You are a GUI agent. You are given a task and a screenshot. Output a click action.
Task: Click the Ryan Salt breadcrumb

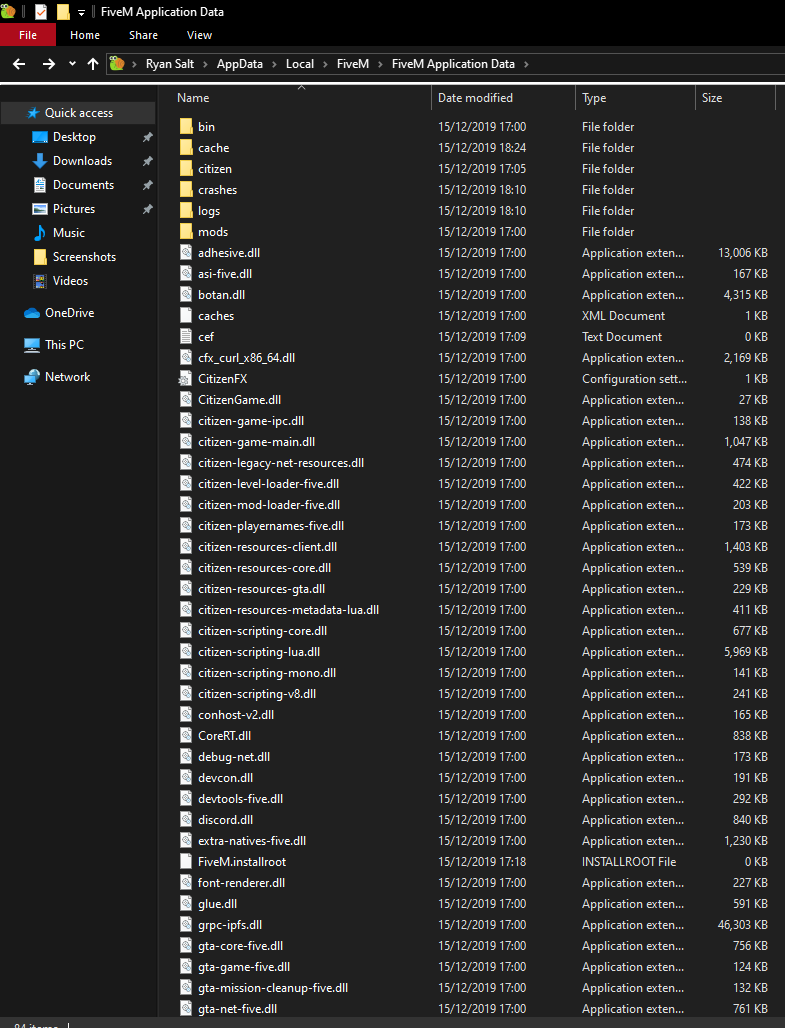pyautogui.click(x=170, y=64)
